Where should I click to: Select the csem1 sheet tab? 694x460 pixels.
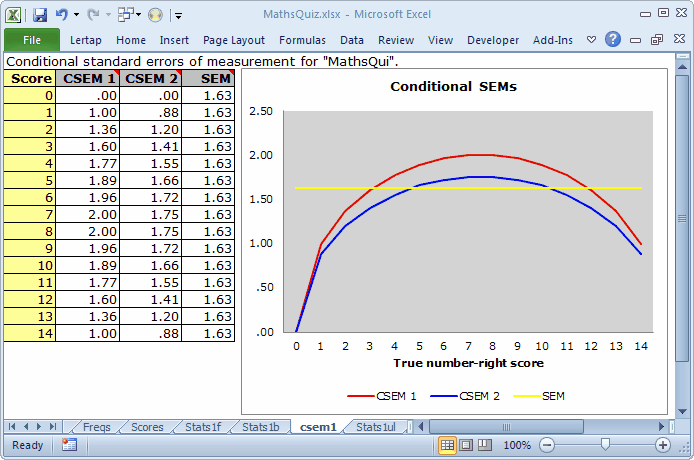point(318,427)
